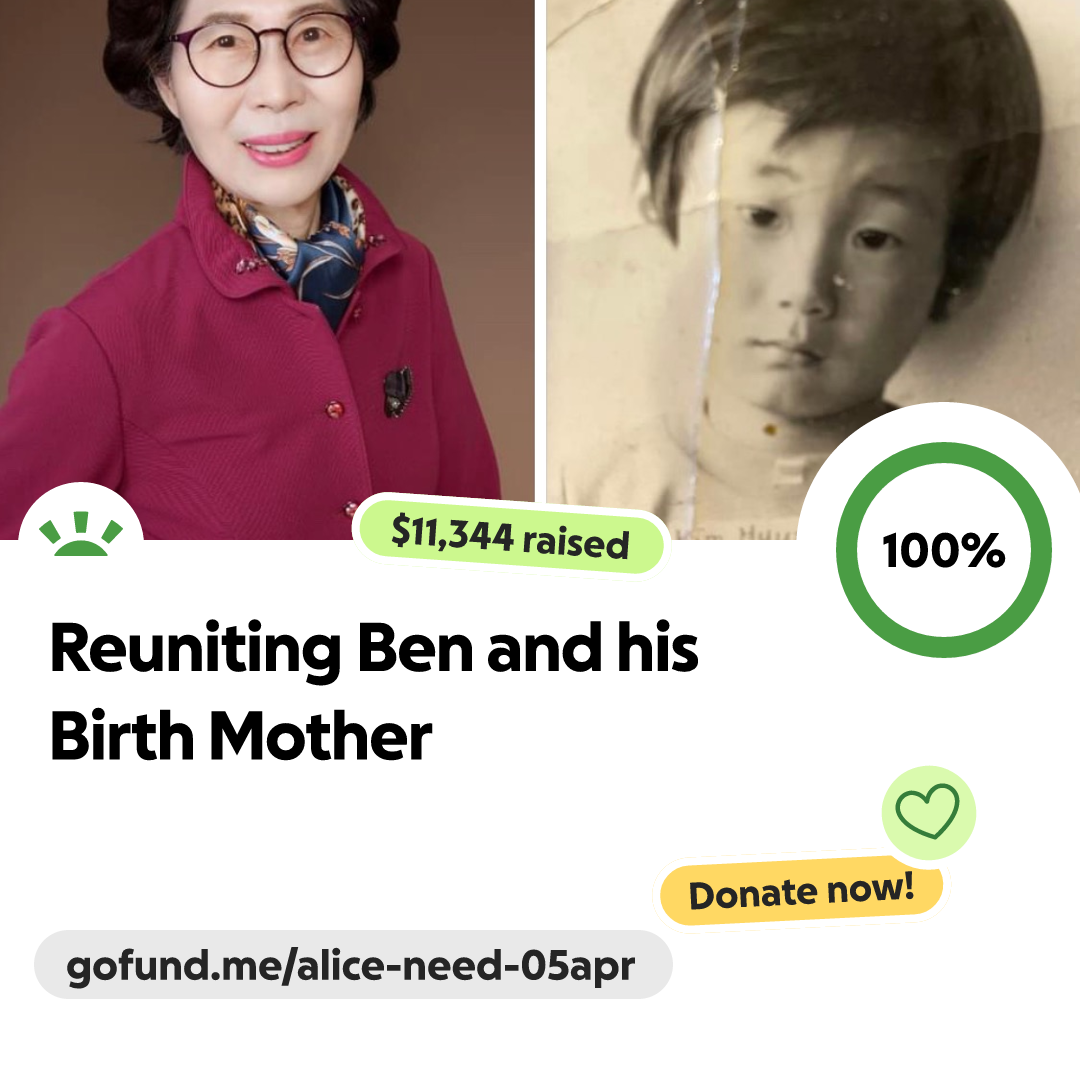This screenshot has height=1080, width=1080.
Task: Click the GoFundMe sunburst logo
Action: click(81, 534)
